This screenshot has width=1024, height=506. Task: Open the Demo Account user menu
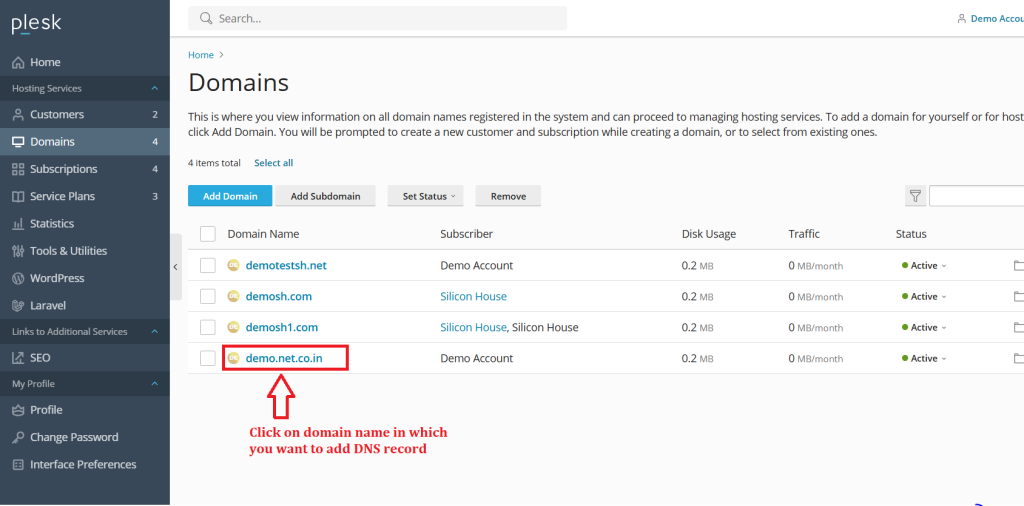click(990, 19)
